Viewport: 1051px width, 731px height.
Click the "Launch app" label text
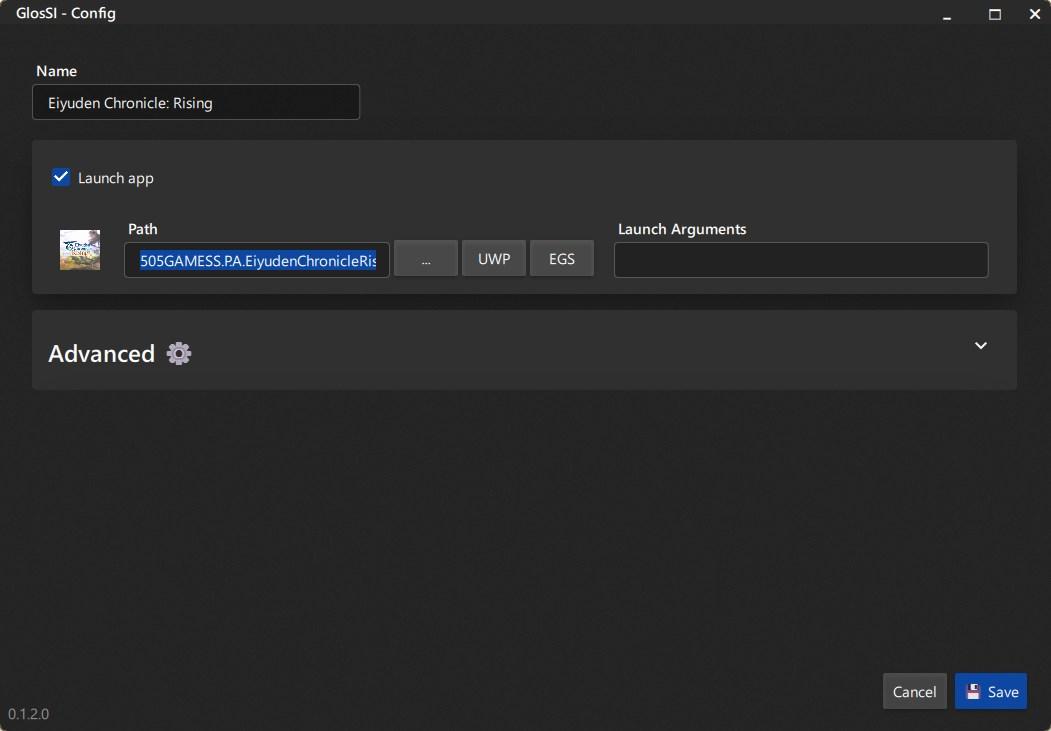coord(116,178)
